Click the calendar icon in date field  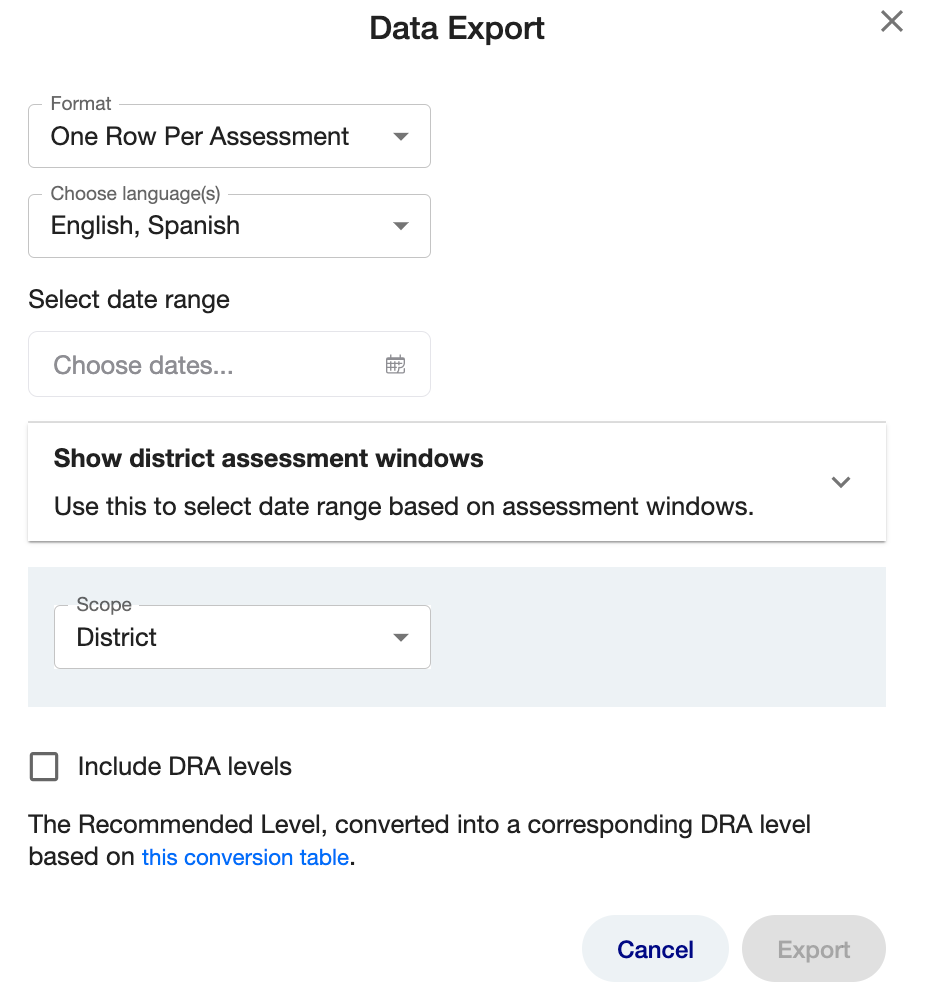[396, 365]
